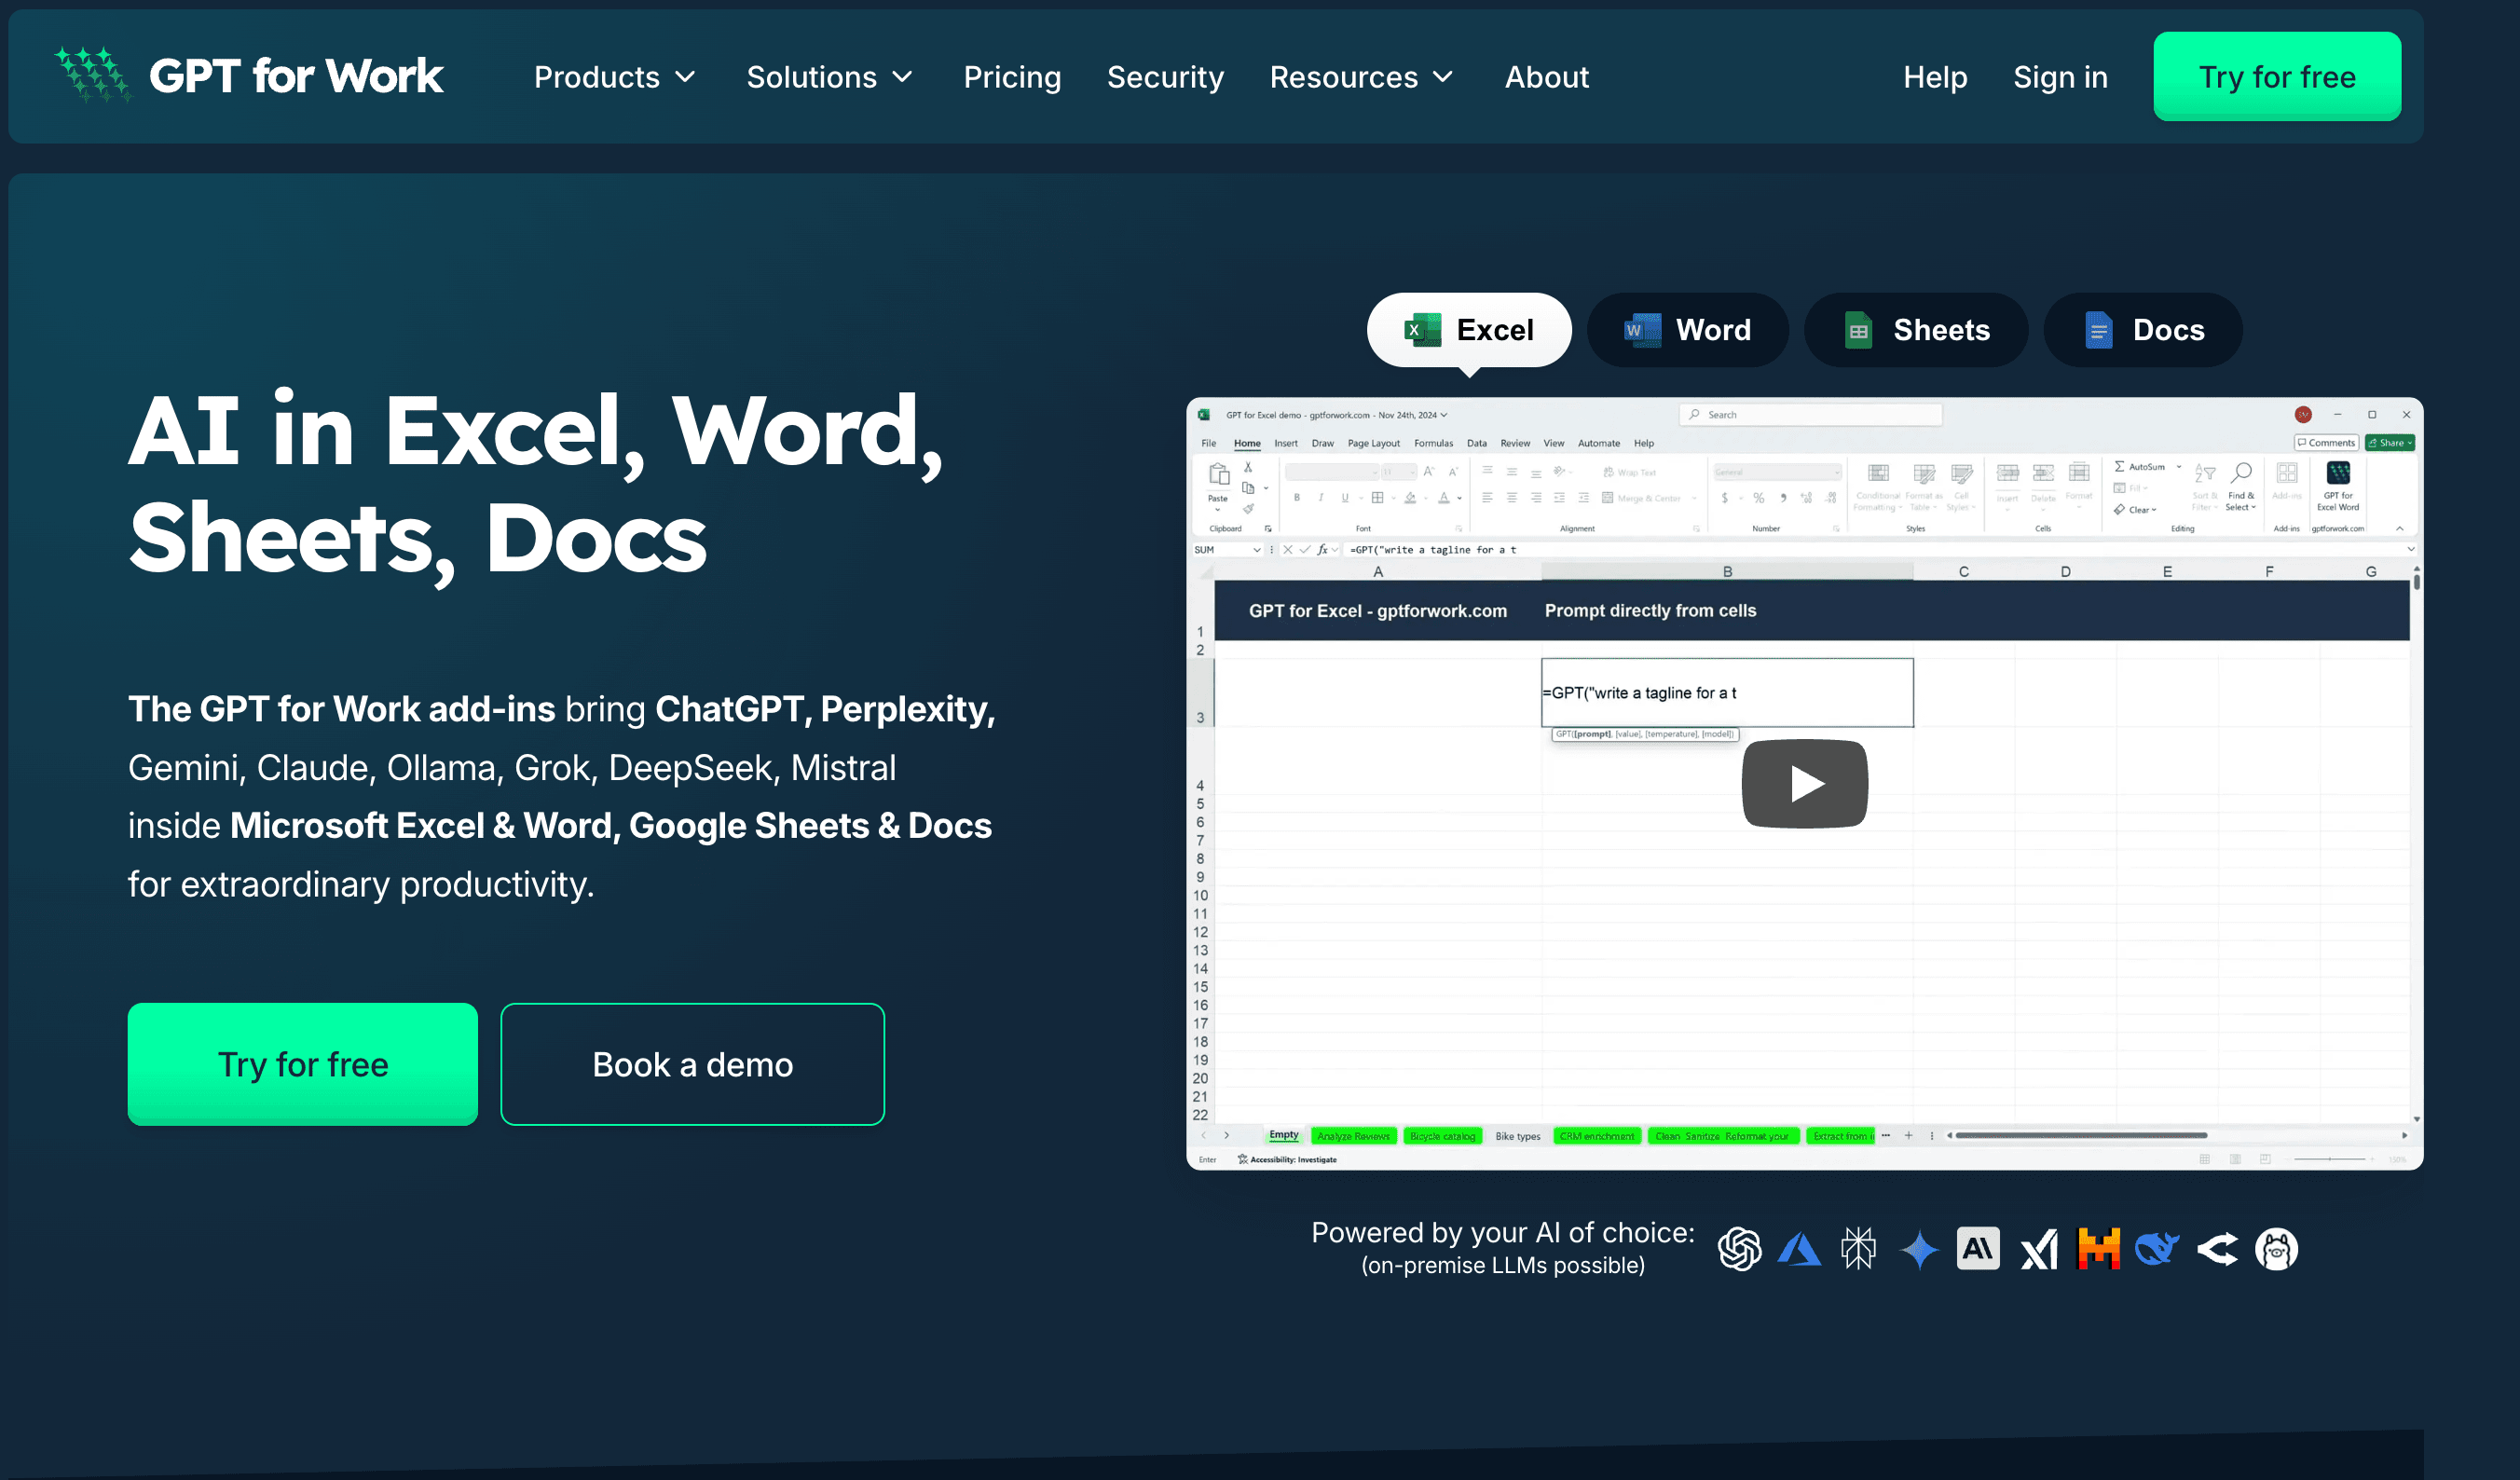Click the Excel Search box

[1811, 415]
